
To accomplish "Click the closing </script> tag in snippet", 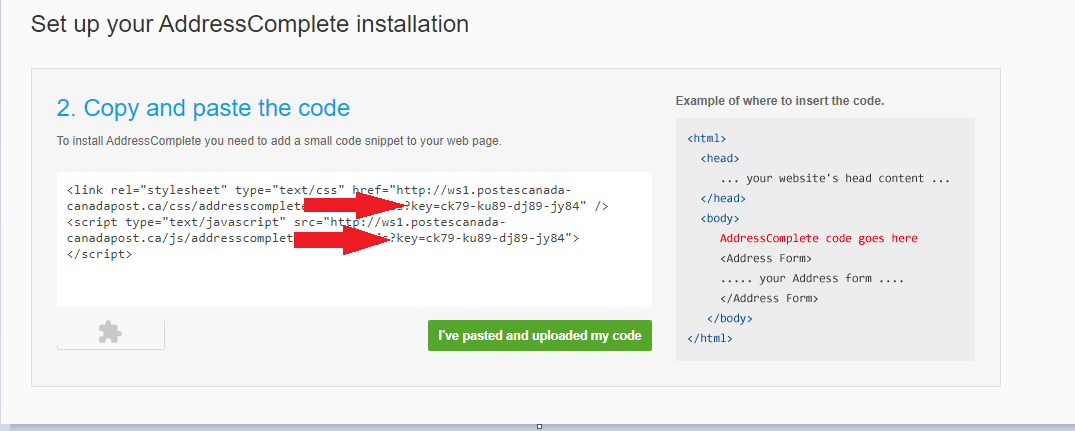I will pyautogui.click(x=99, y=254).
